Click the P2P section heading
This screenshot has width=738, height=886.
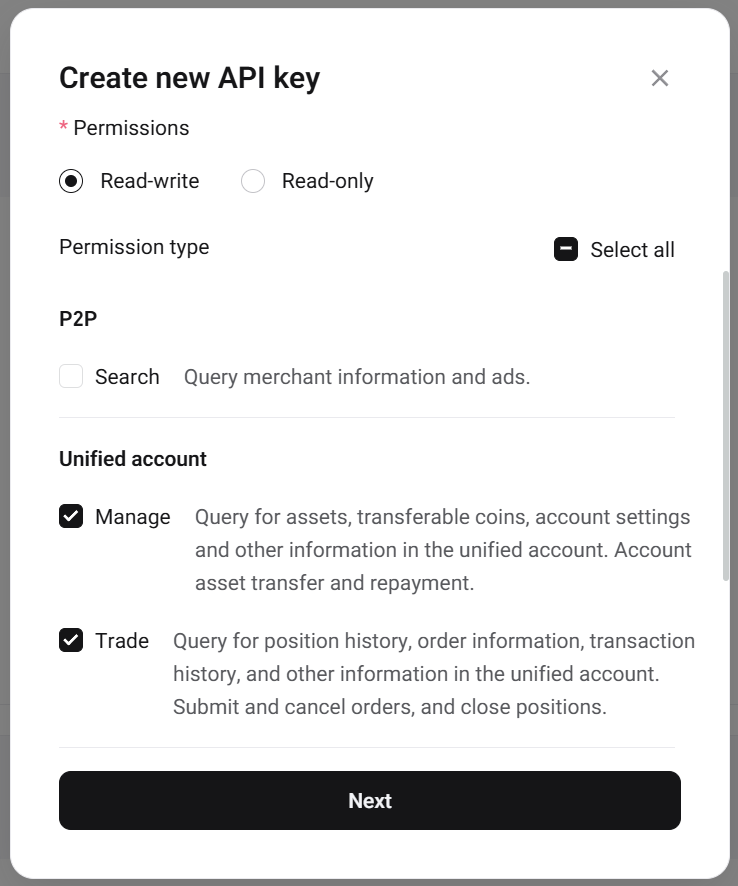coord(78,319)
